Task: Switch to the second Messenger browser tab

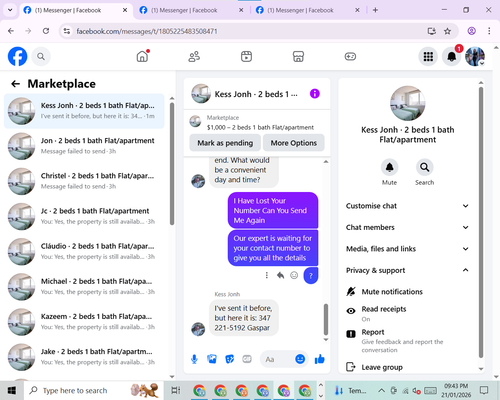Action: 191,10
